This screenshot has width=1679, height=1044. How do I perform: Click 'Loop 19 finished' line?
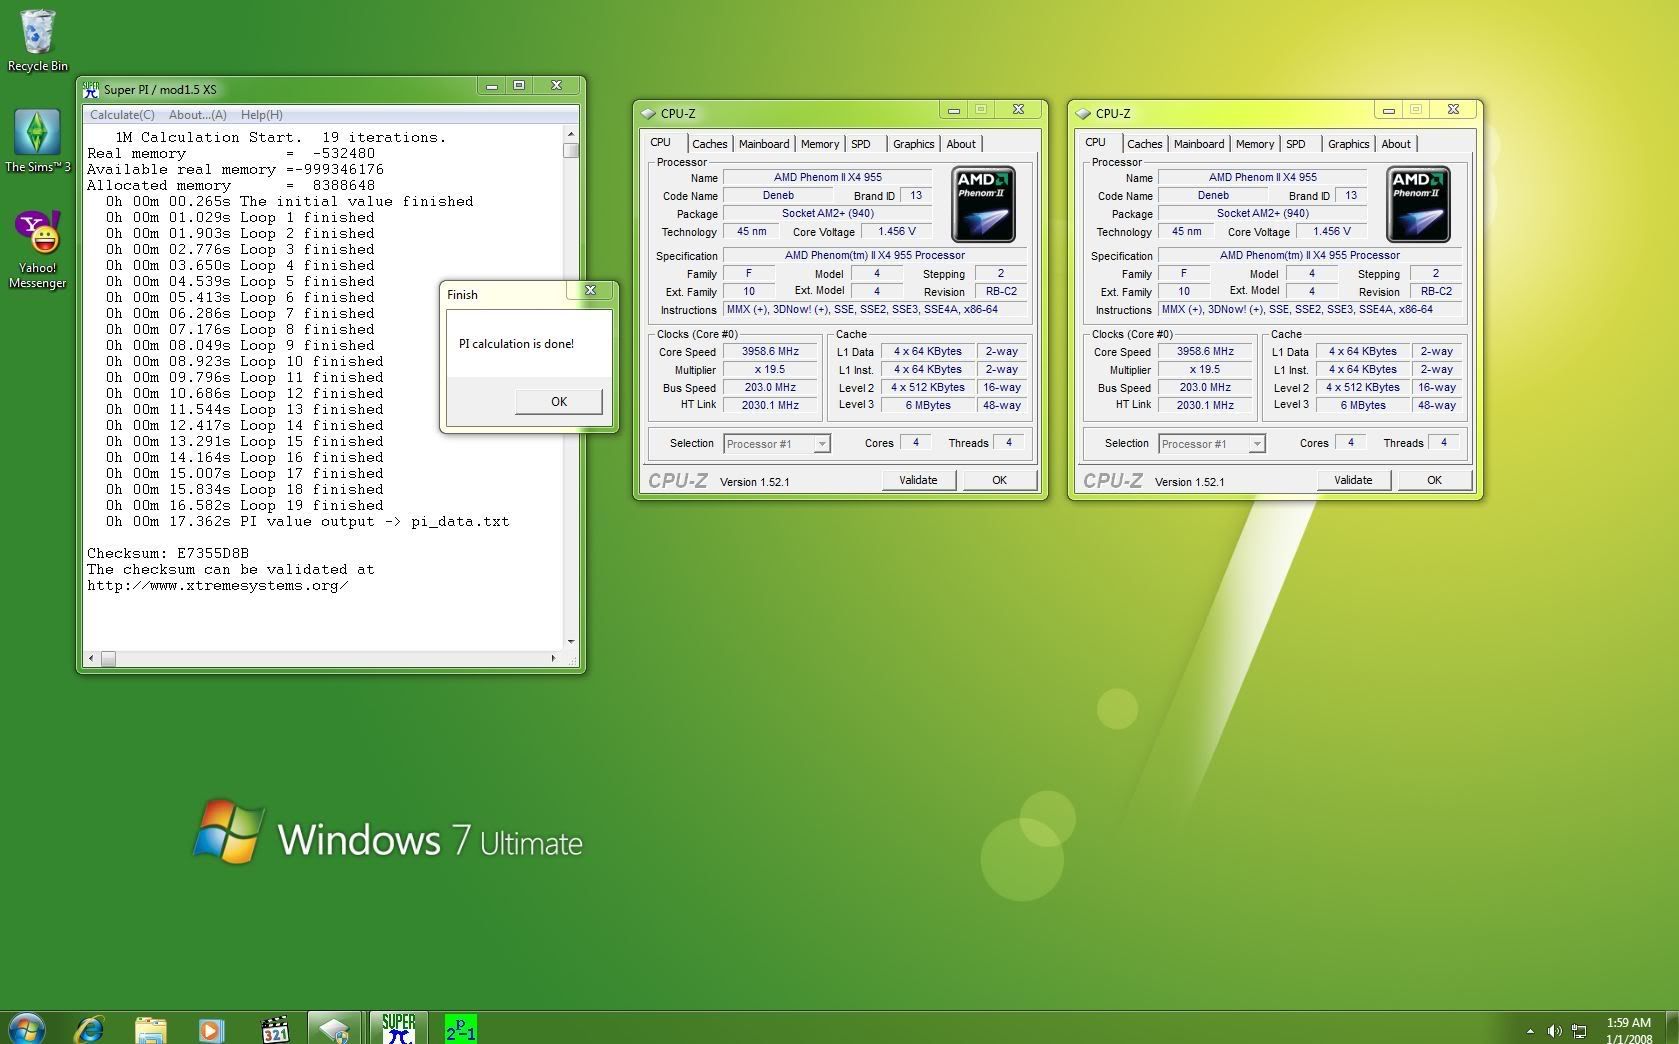(x=245, y=505)
